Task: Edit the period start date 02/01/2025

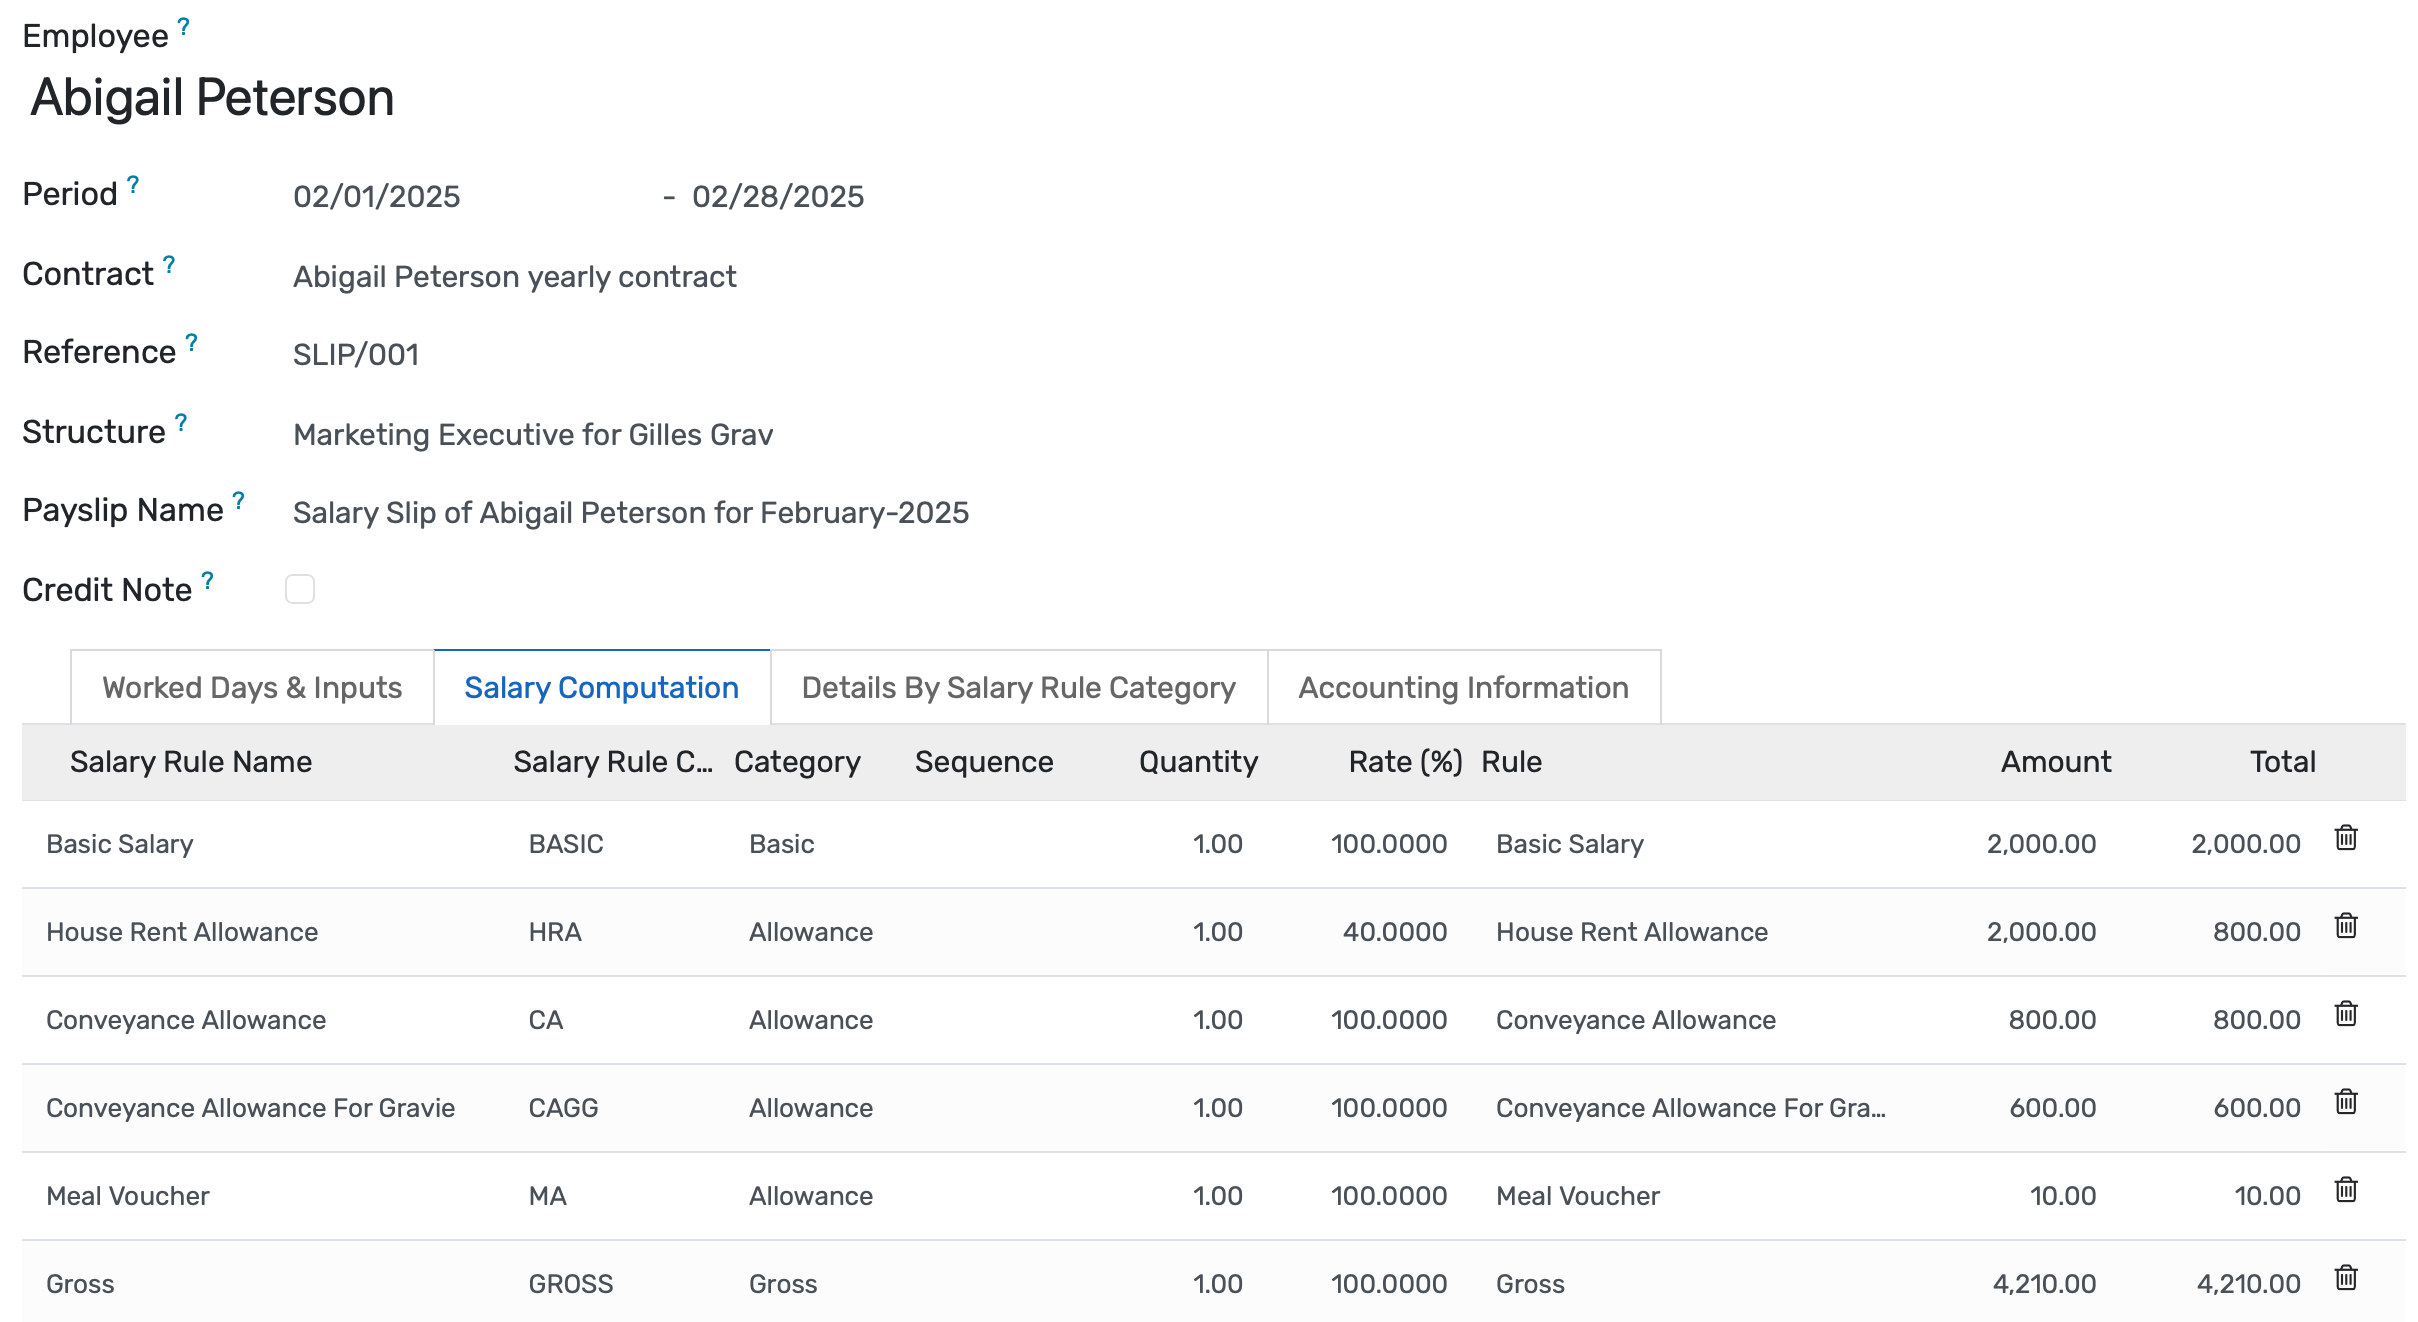Action: (376, 196)
